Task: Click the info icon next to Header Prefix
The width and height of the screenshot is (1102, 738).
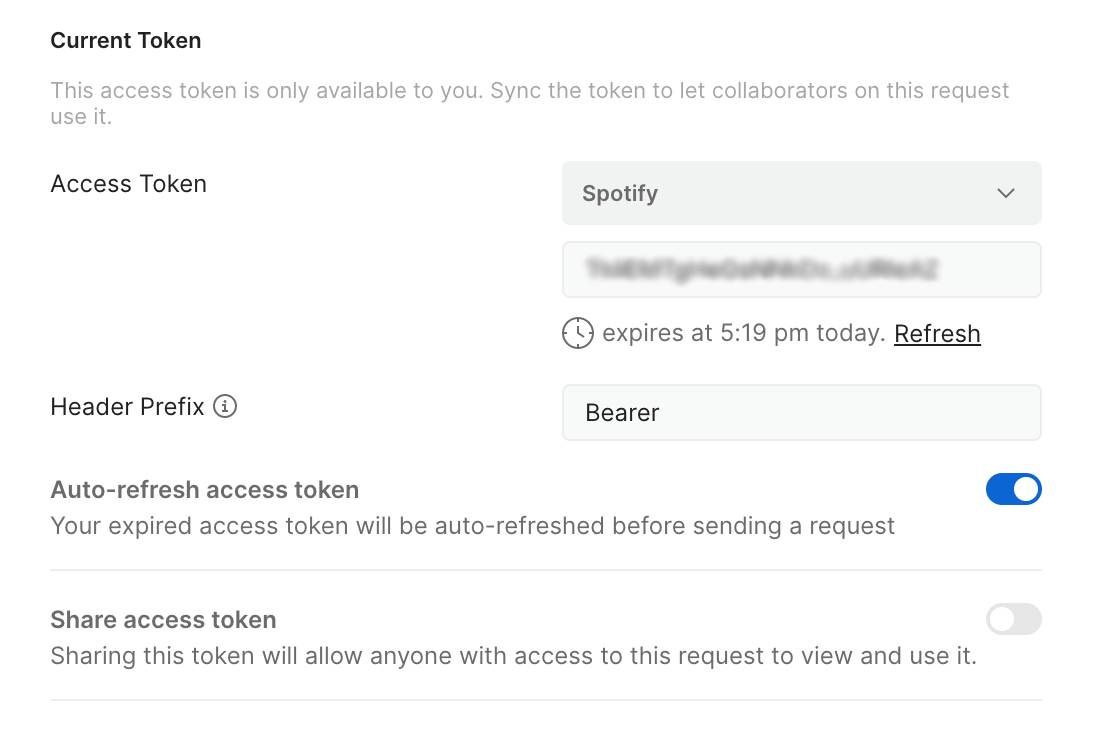Action: (x=225, y=407)
